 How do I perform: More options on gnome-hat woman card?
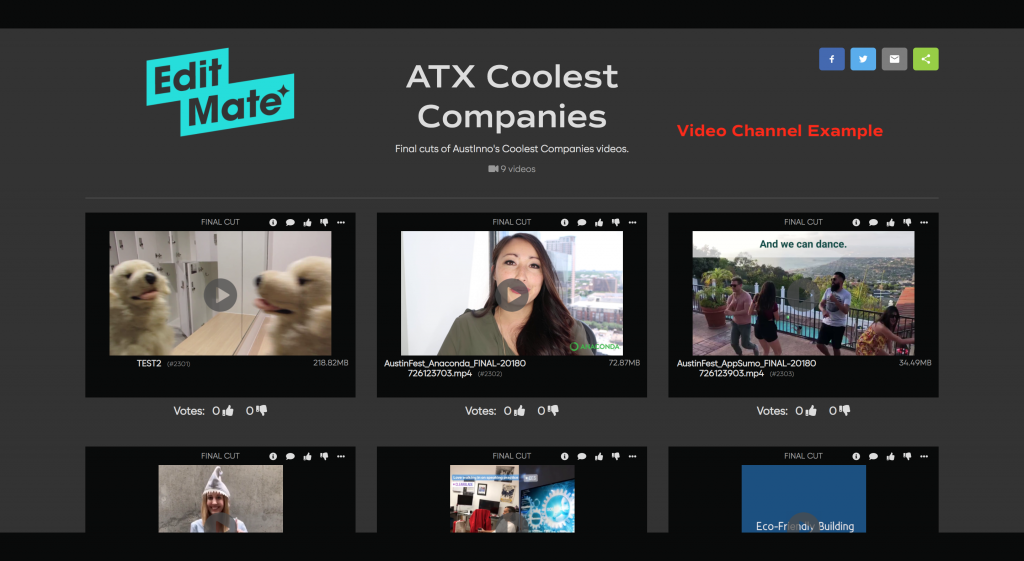[341, 456]
